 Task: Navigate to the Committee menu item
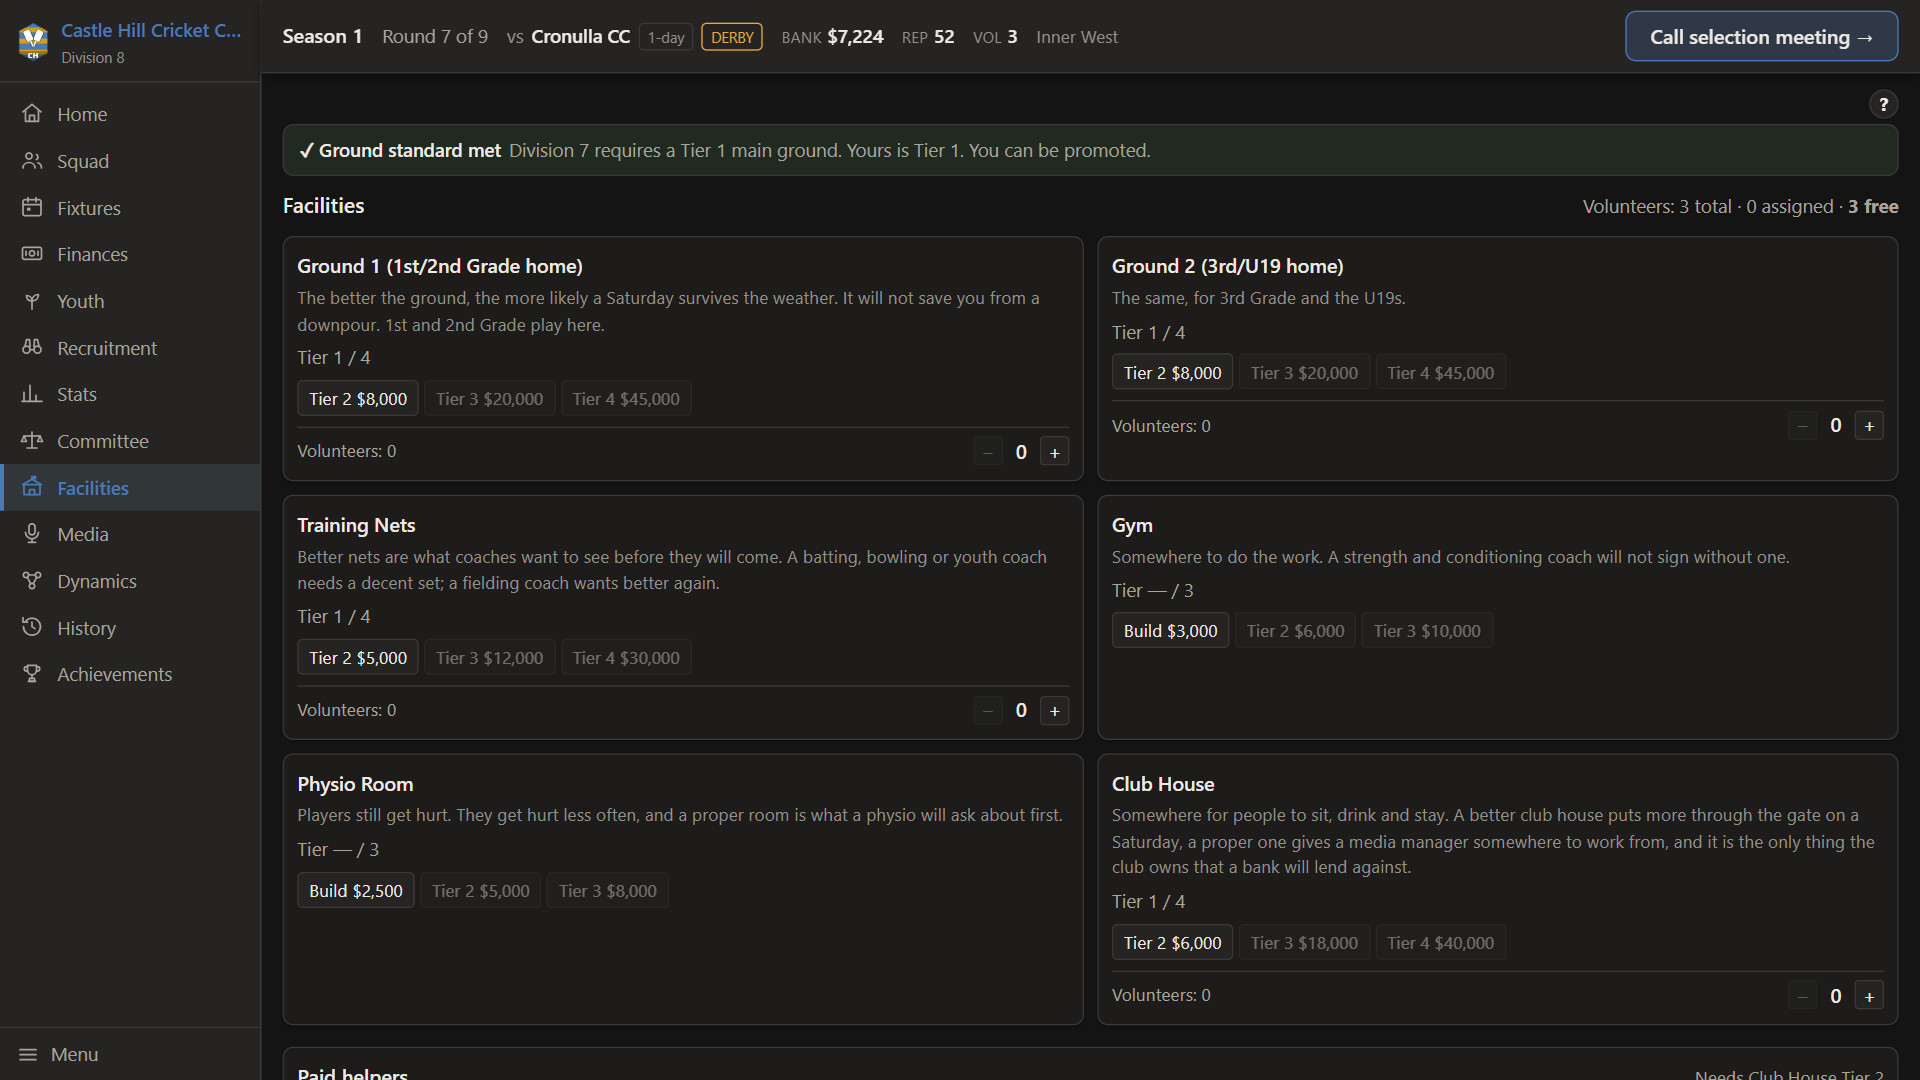(130, 441)
